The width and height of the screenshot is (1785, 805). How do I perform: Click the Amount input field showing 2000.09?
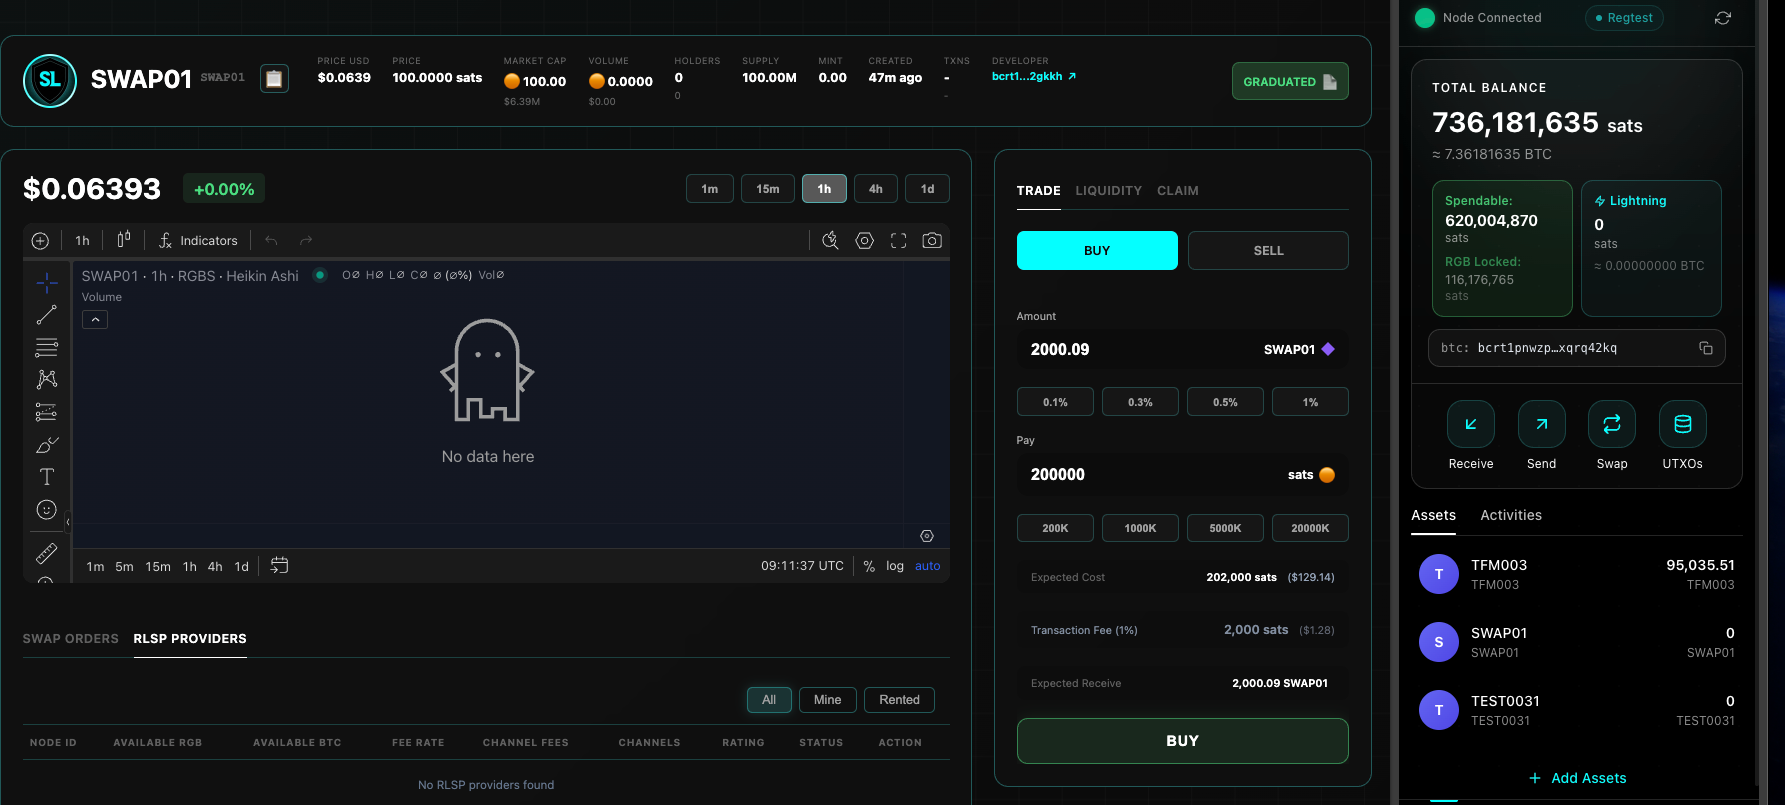point(1182,350)
